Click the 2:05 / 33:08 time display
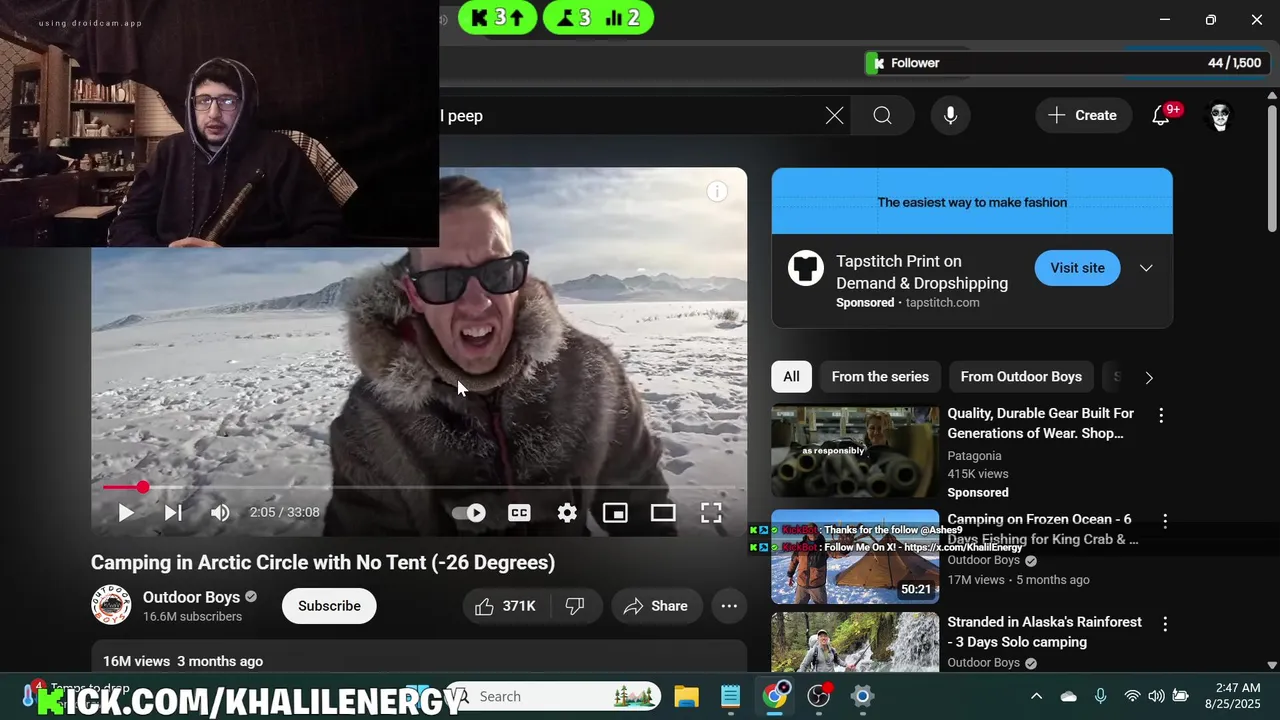Screen dimensions: 1280x720 (284, 512)
